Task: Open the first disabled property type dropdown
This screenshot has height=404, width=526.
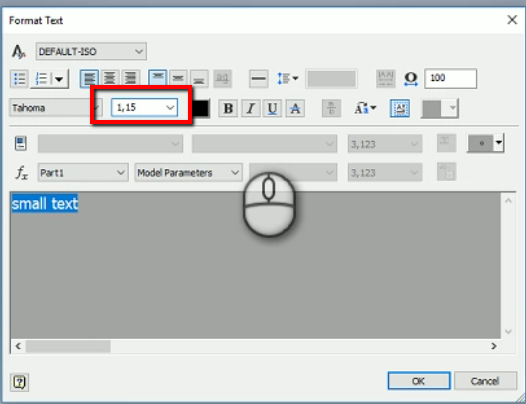Action: [x=110, y=144]
